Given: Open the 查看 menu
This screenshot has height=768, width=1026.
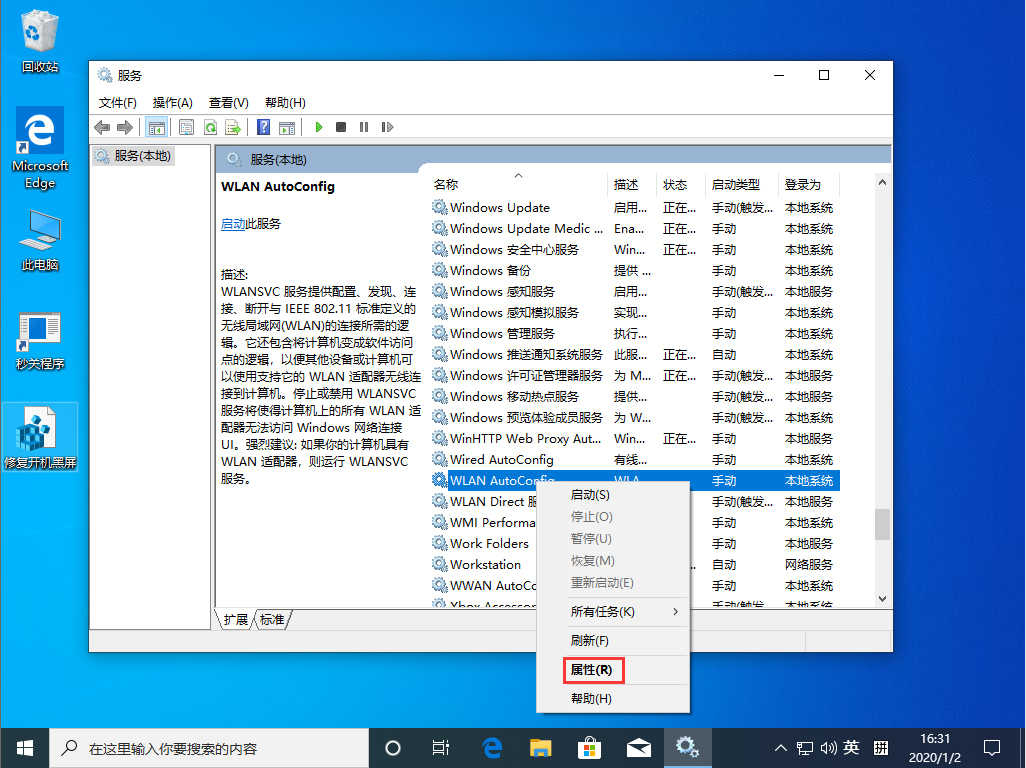Looking at the screenshot, I should coord(228,102).
